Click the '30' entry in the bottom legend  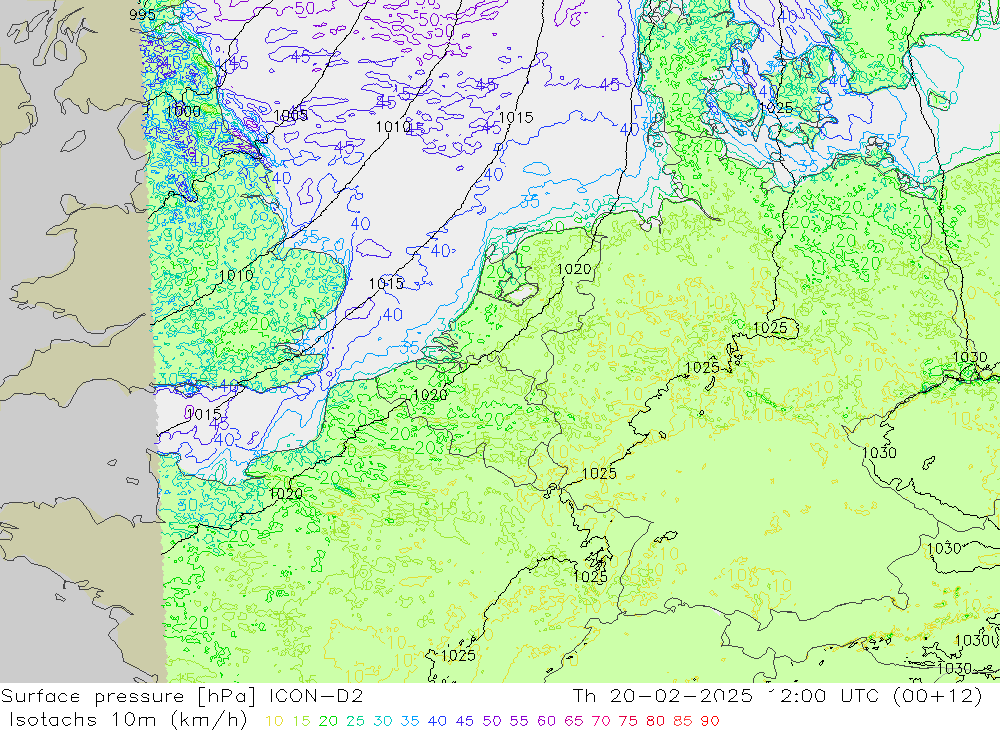(383, 722)
